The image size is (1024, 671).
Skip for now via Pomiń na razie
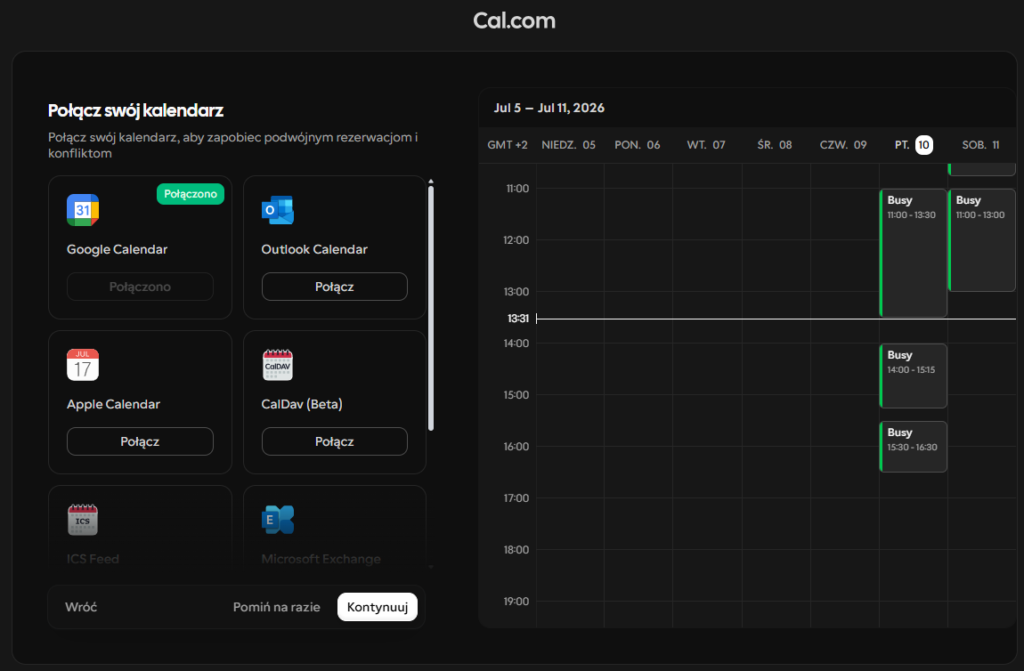point(276,607)
